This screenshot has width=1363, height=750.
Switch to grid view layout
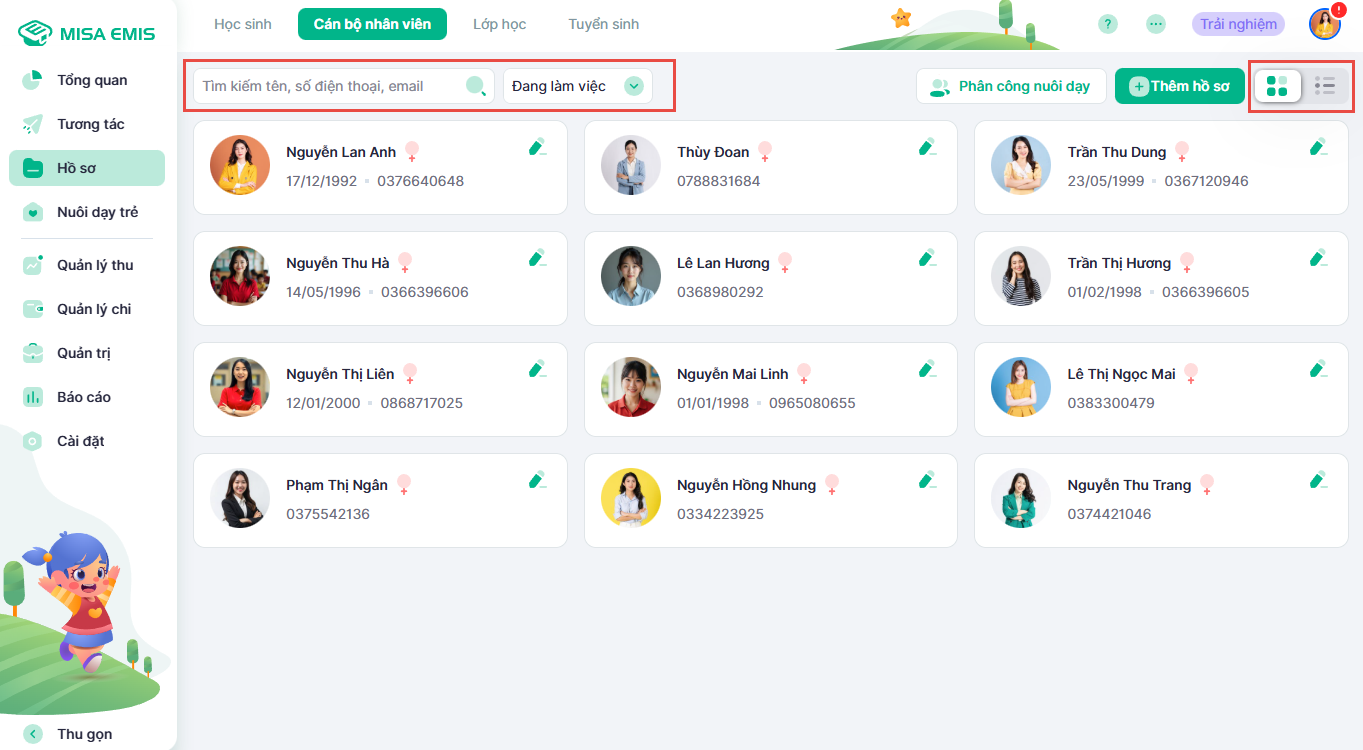1277,86
